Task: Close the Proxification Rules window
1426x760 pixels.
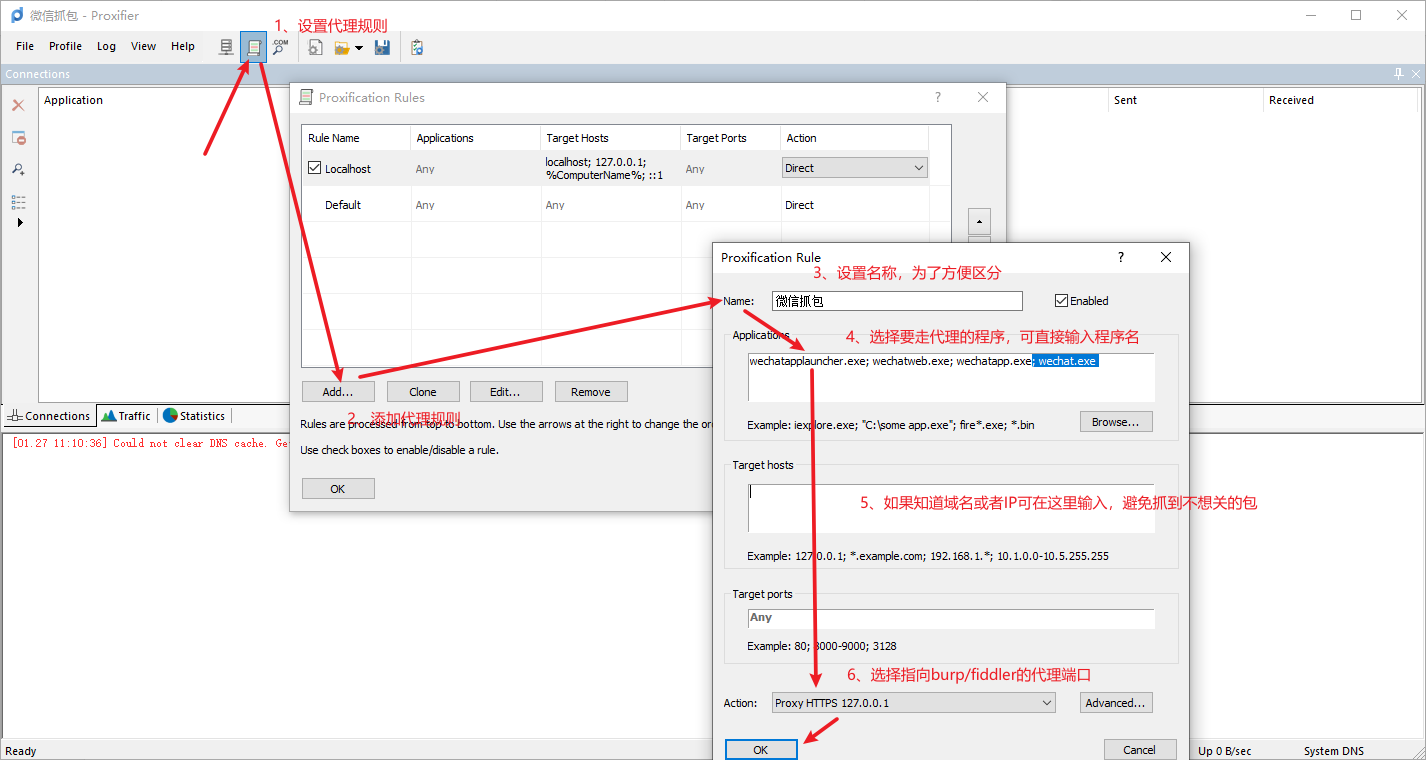Action: coord(983,97)
